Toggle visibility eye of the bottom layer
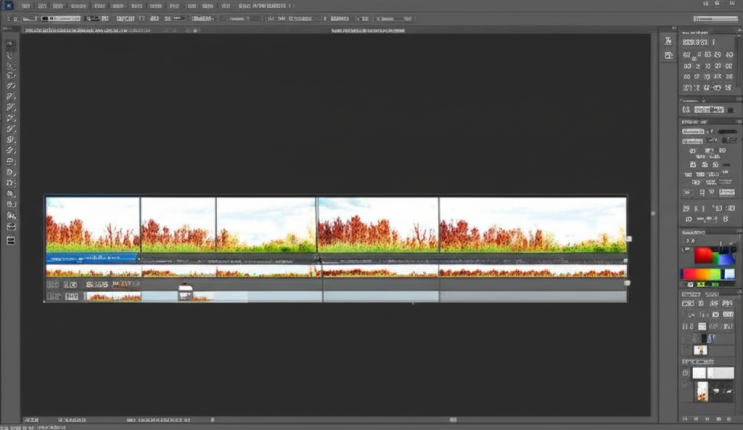Image resolution: width=743 pixels, height=430 pixels. pyautogui.click(x=685, y=385)
